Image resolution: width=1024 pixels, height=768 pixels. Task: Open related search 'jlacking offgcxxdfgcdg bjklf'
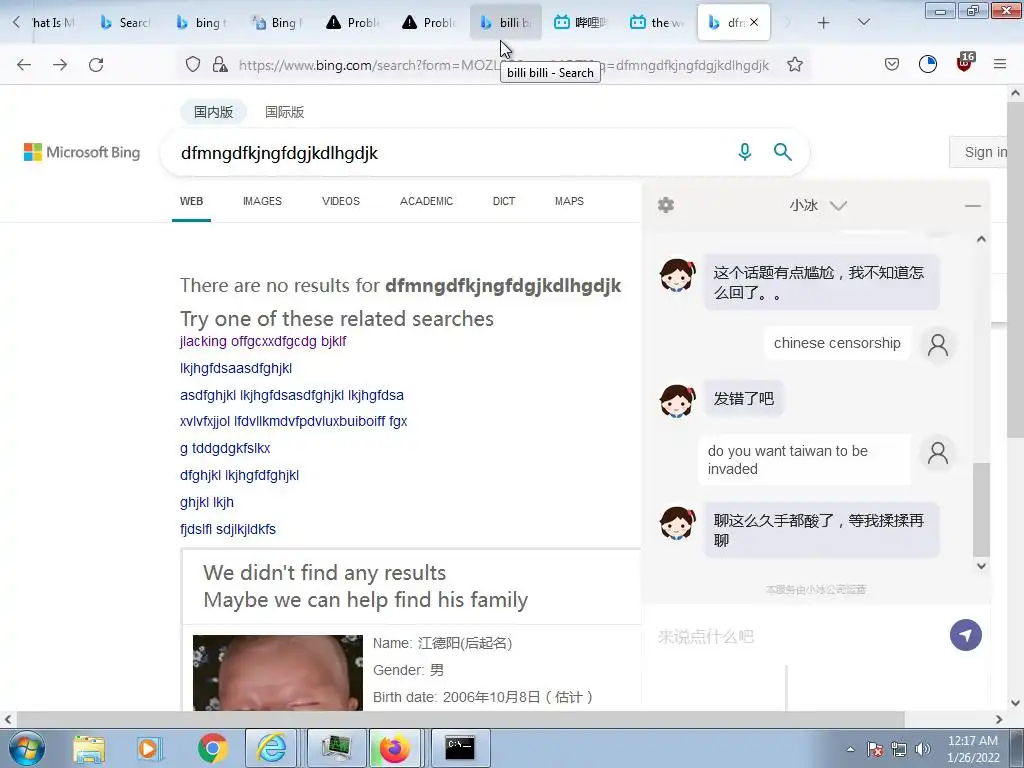click(263, 341)
